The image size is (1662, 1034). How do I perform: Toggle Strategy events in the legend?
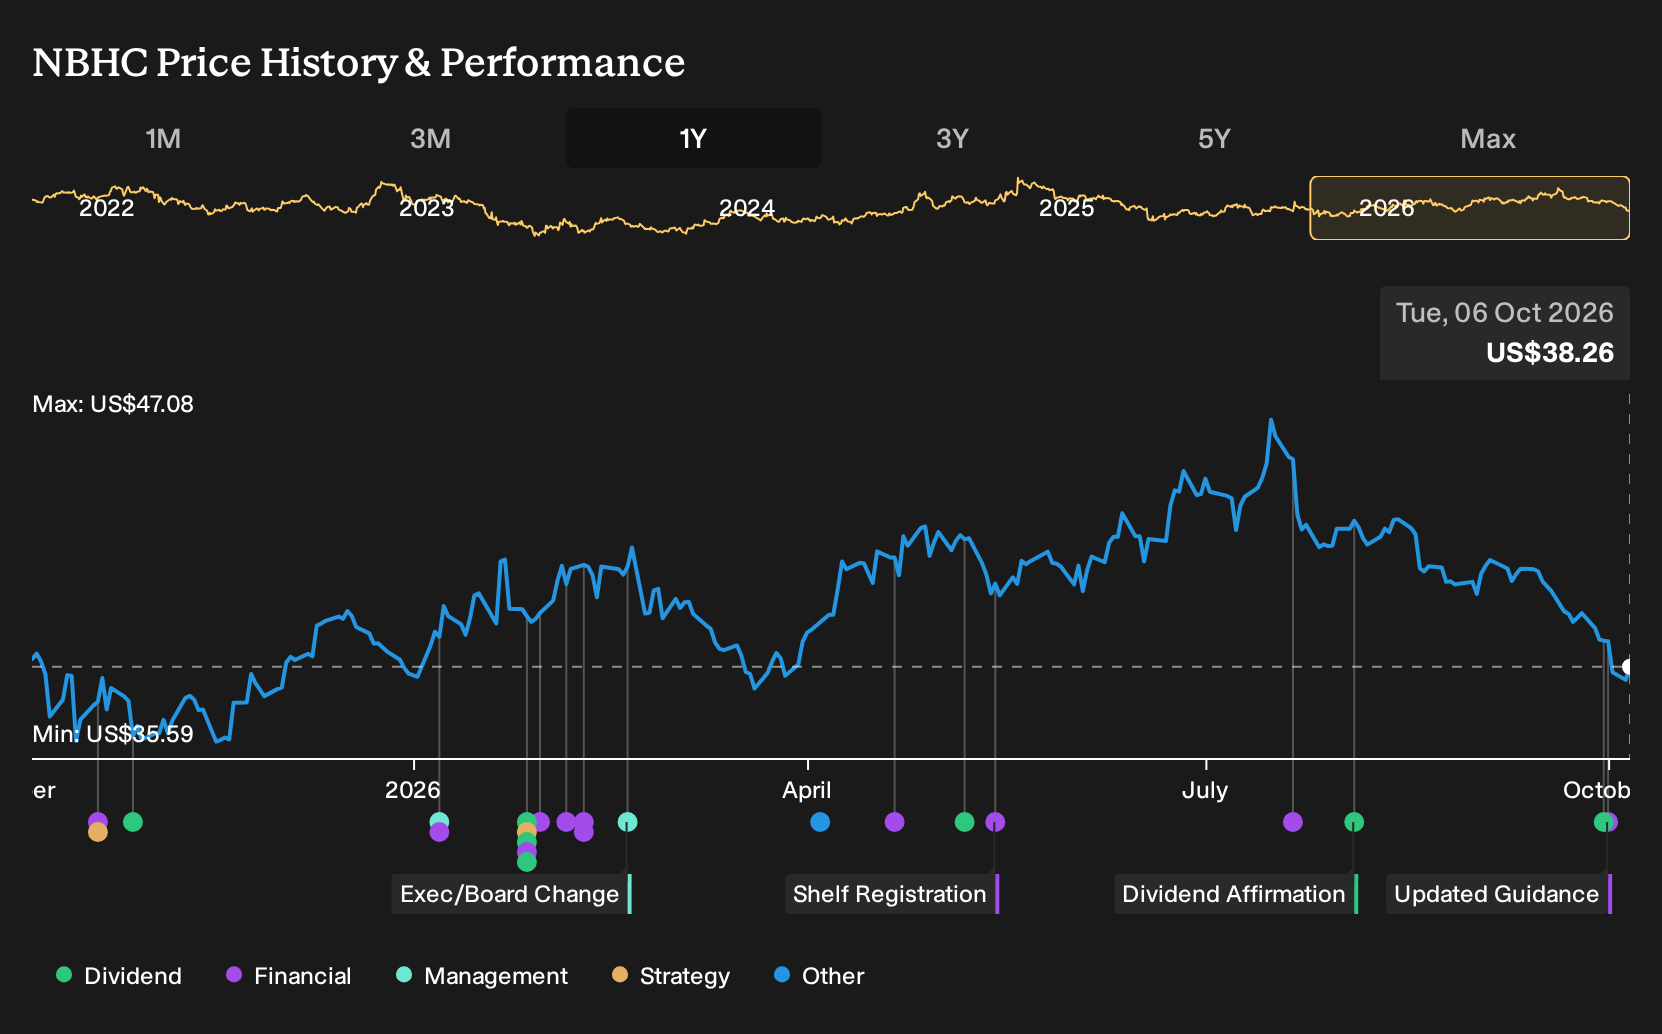click(x=671, y=976)
